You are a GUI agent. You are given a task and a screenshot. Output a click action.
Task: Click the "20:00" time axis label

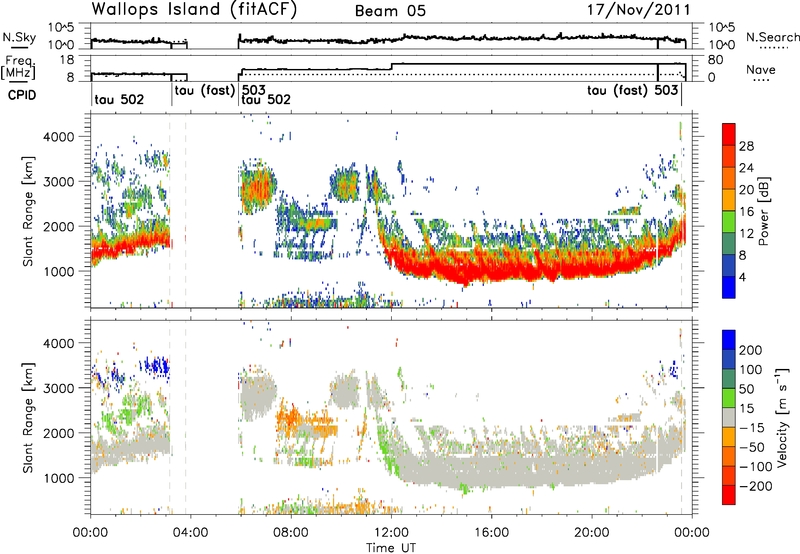tap(591, 533)
